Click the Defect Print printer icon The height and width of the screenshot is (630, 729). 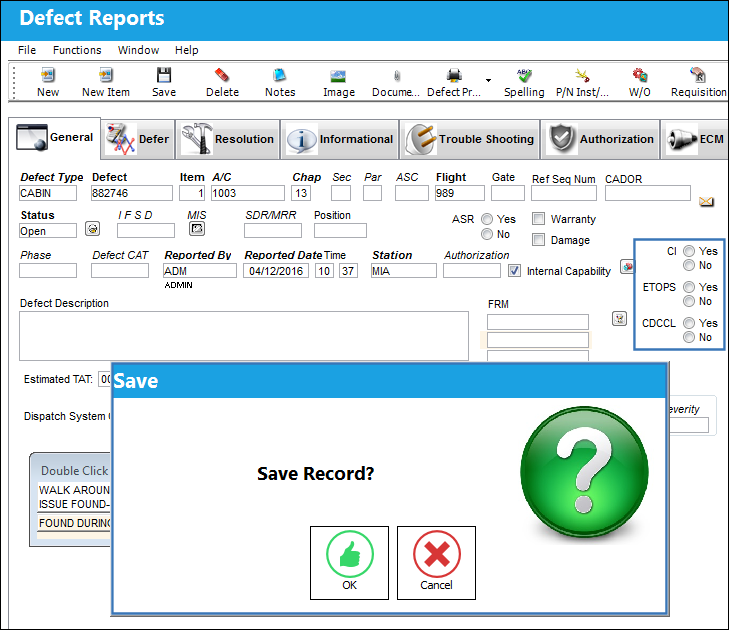pos(454,75)
